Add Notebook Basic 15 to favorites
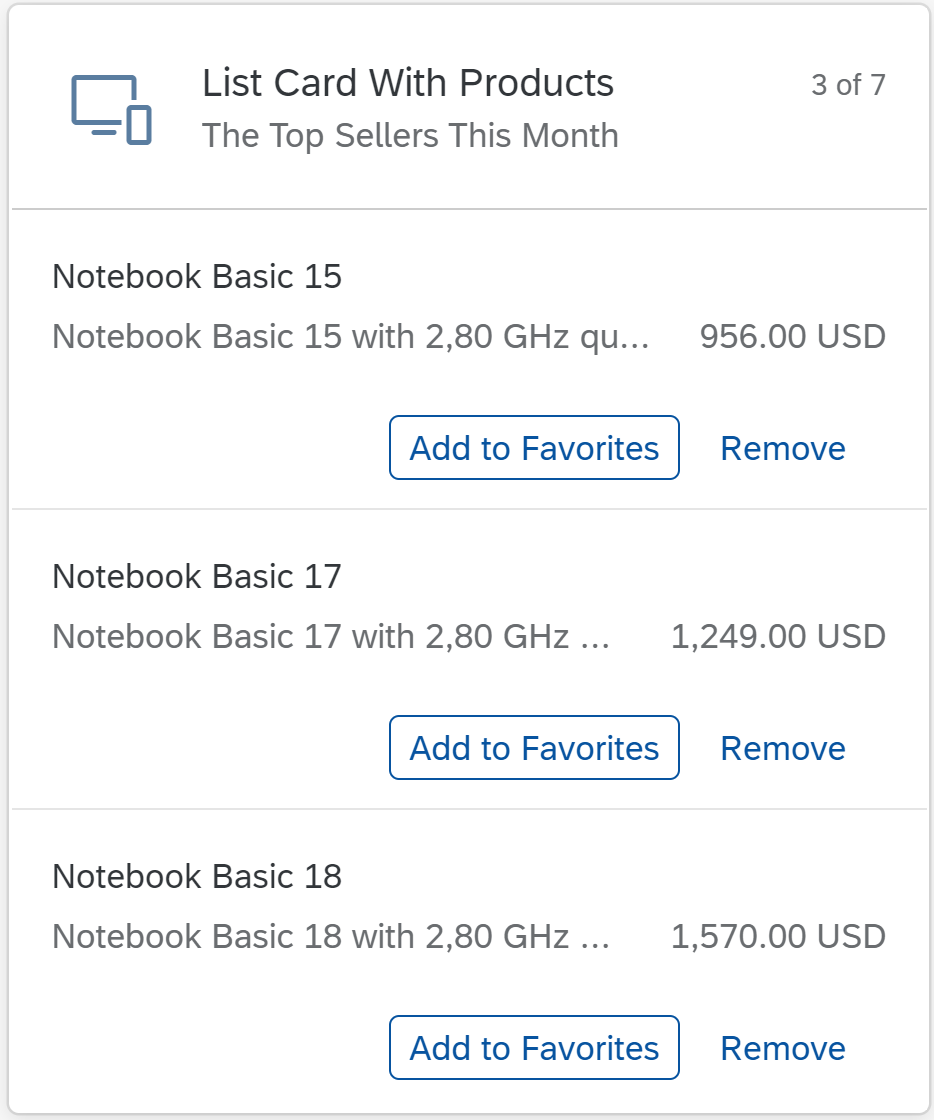 click(535, 448)
